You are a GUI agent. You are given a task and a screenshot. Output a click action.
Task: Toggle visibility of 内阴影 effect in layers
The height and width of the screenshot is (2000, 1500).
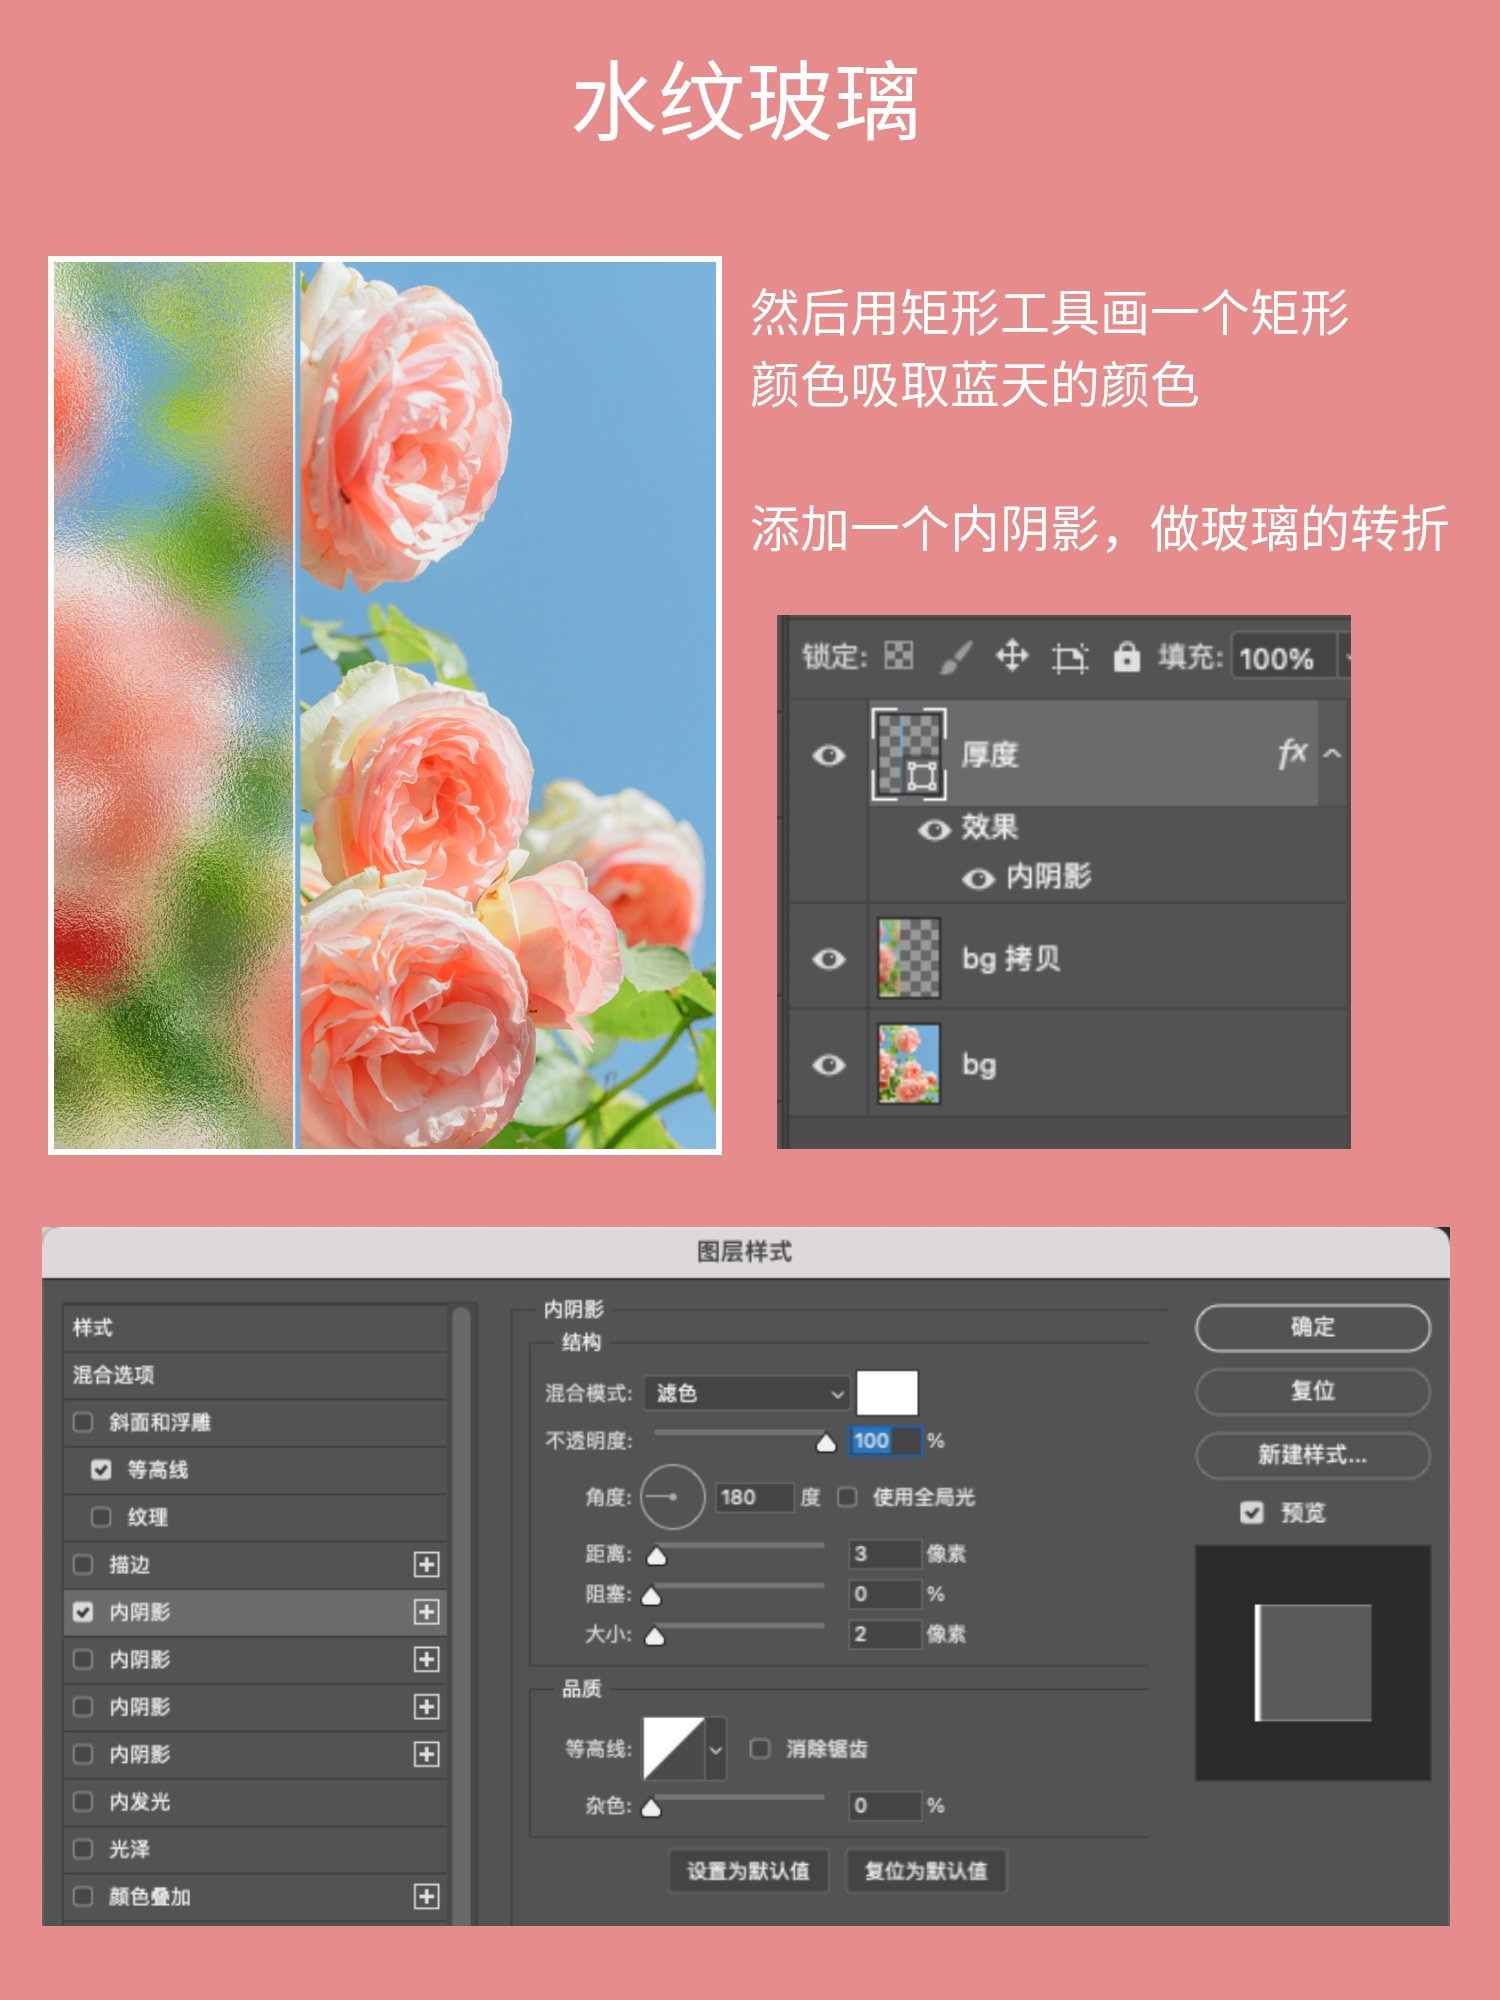[x=977, y=878]
